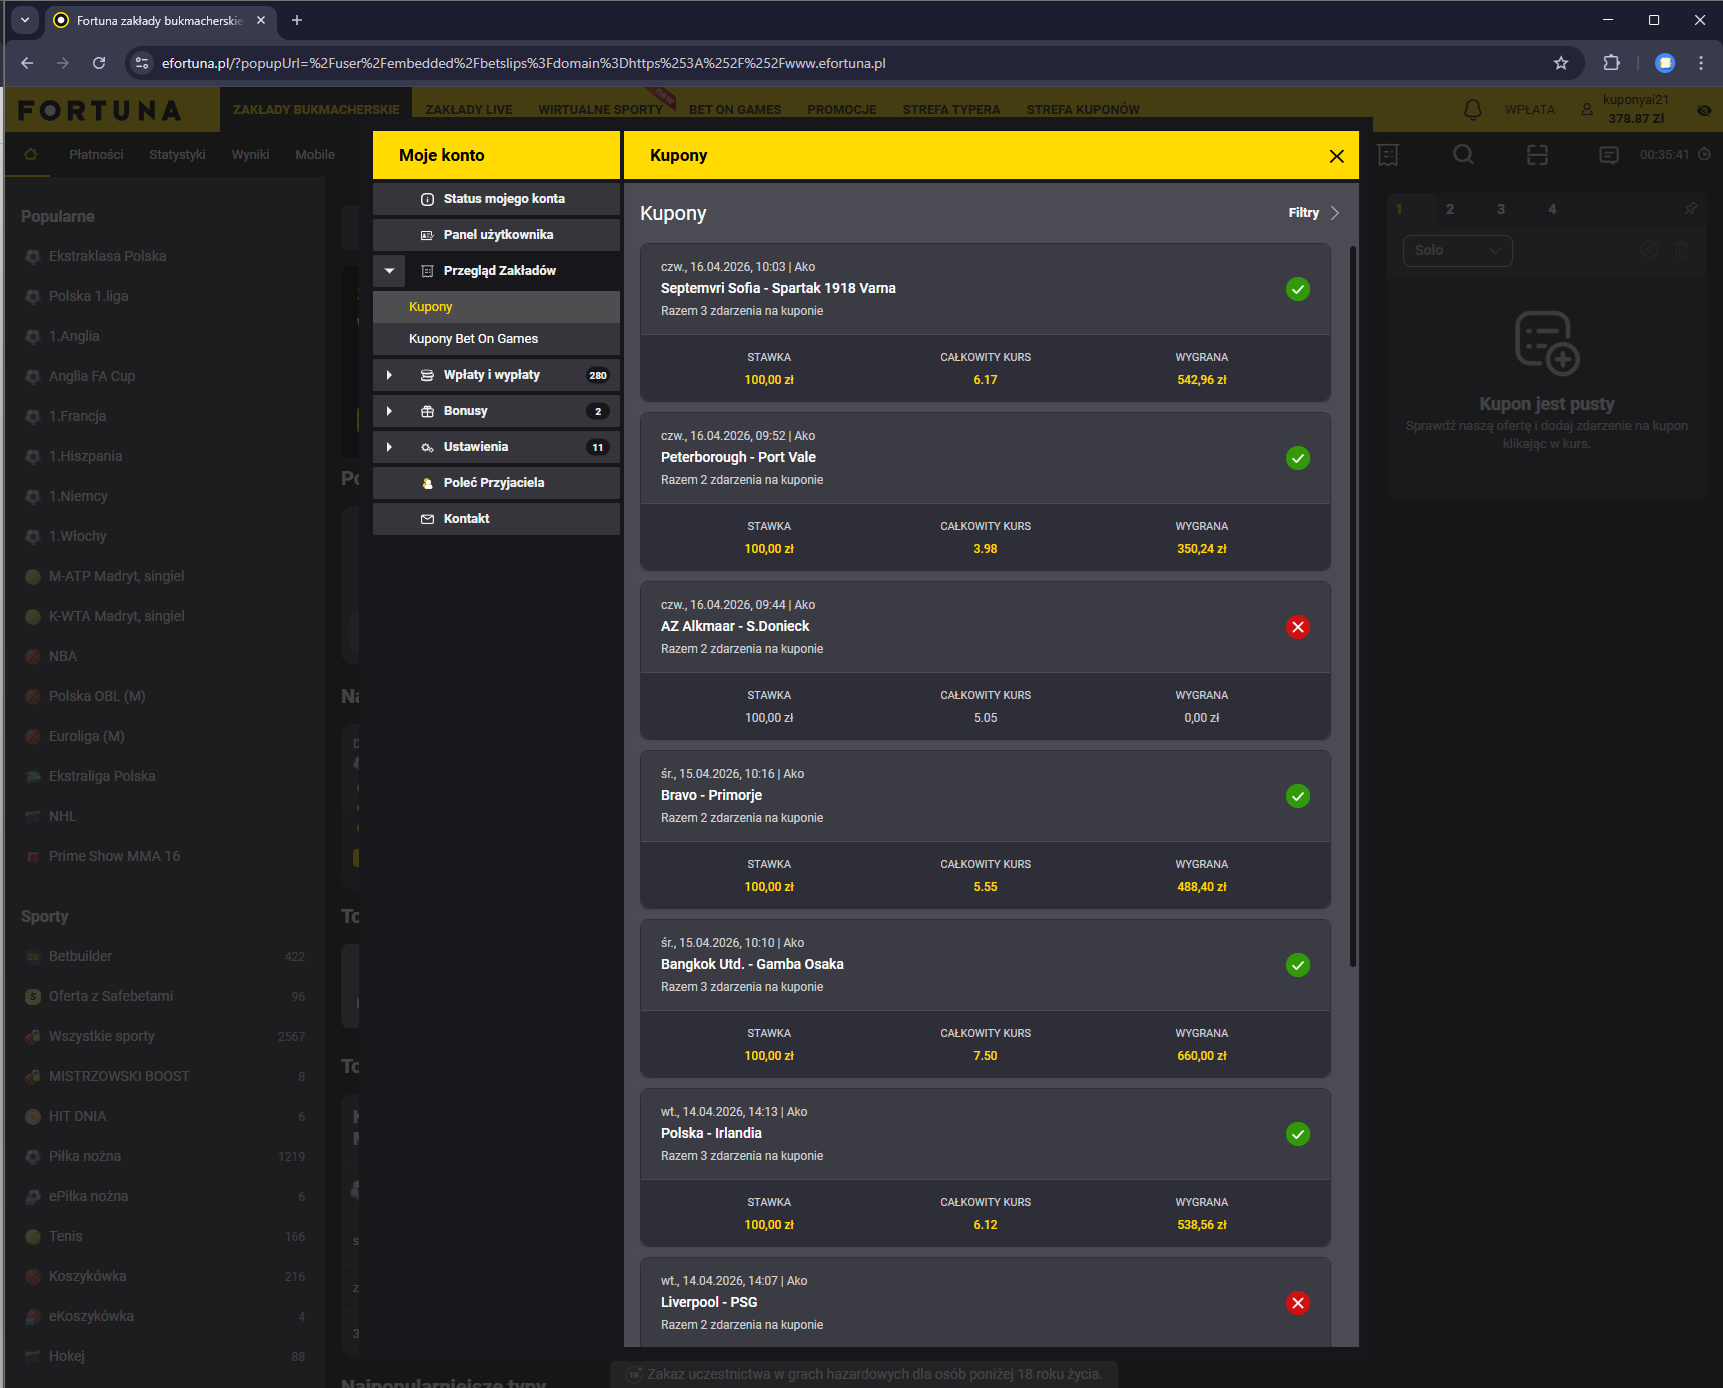
Task: Open the browser extensions puzzle icon
Action: (1611, 63)
